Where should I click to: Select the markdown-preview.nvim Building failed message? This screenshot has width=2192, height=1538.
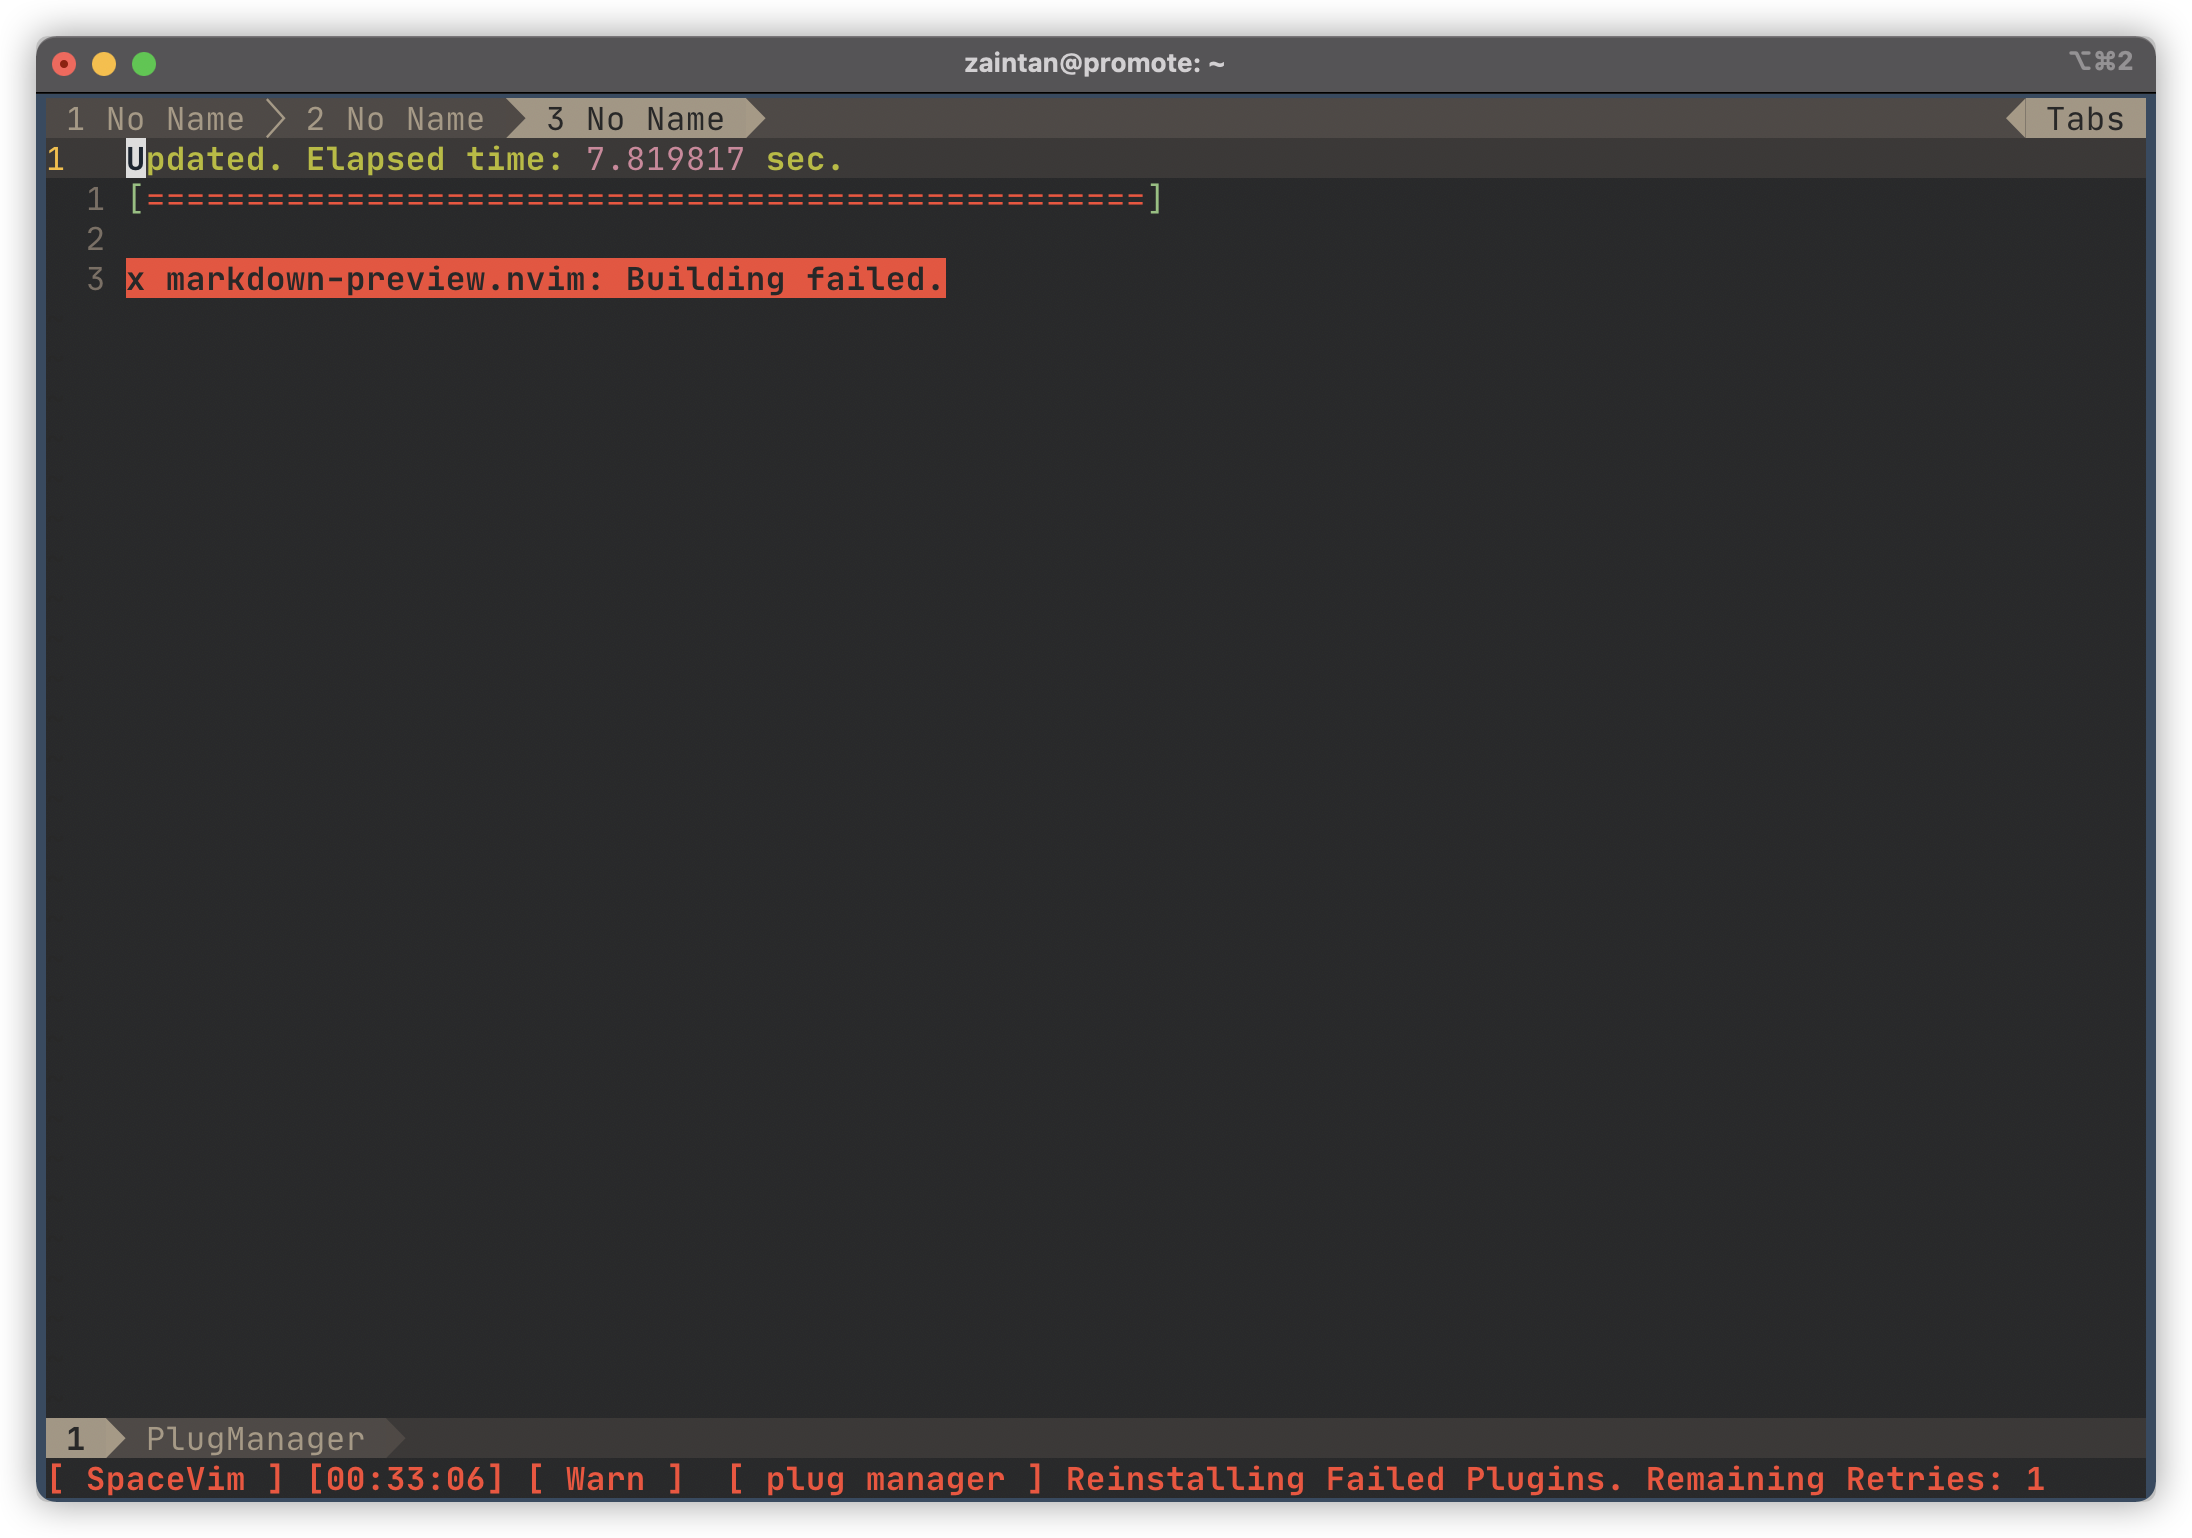click(533, 279)
